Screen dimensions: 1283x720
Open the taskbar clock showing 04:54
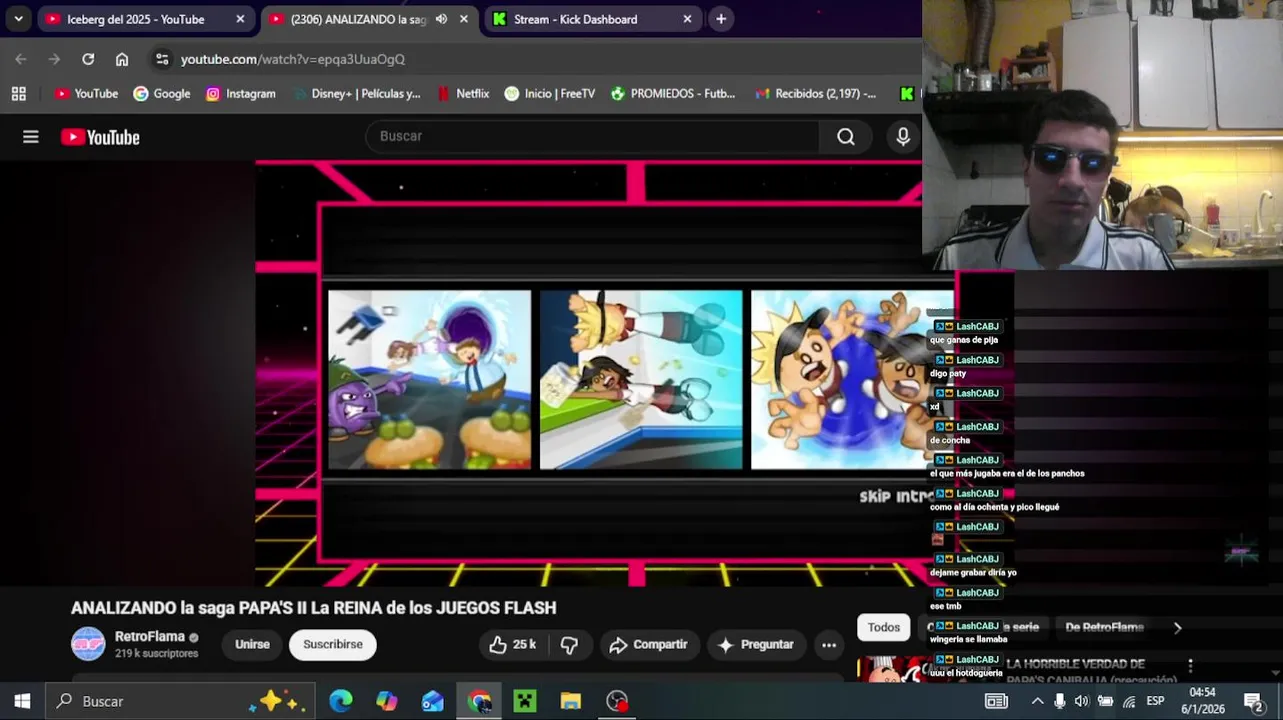1203,700
